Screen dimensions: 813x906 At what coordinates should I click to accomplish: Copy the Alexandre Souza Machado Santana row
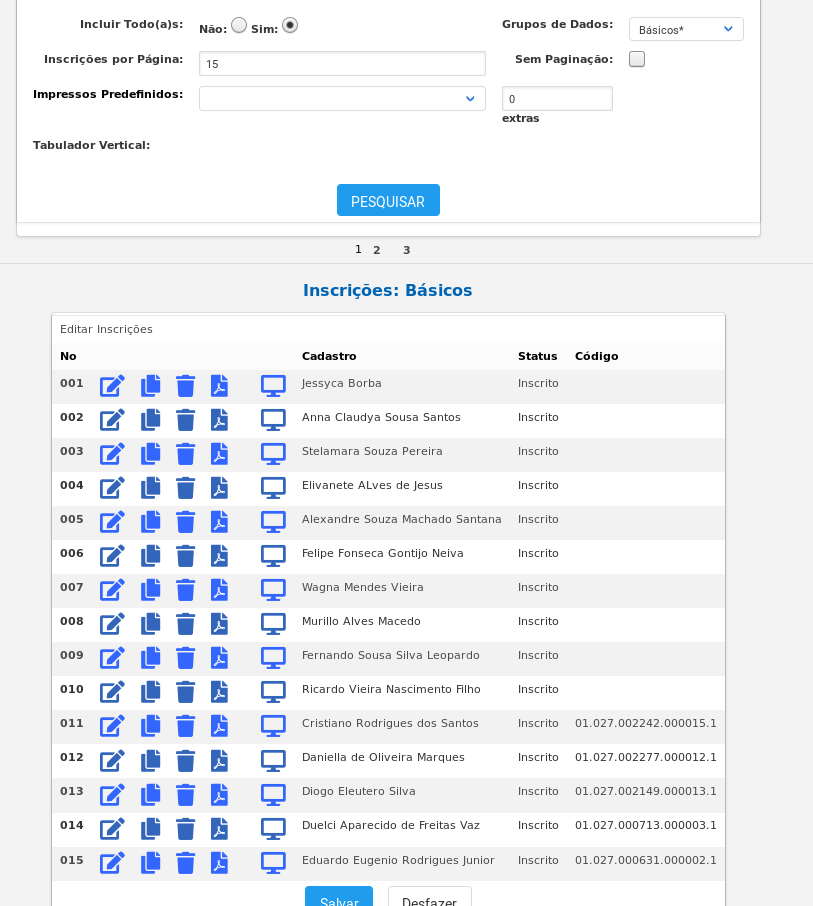151,522
